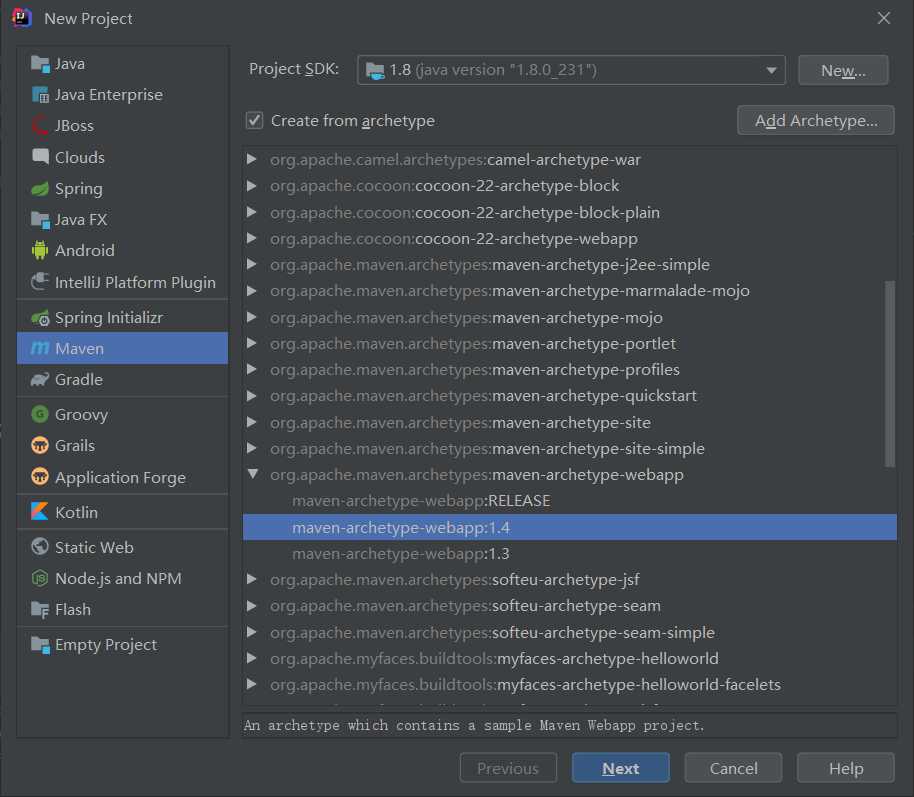
Task: Select the Empty Project icon
Action: (40, 645)
